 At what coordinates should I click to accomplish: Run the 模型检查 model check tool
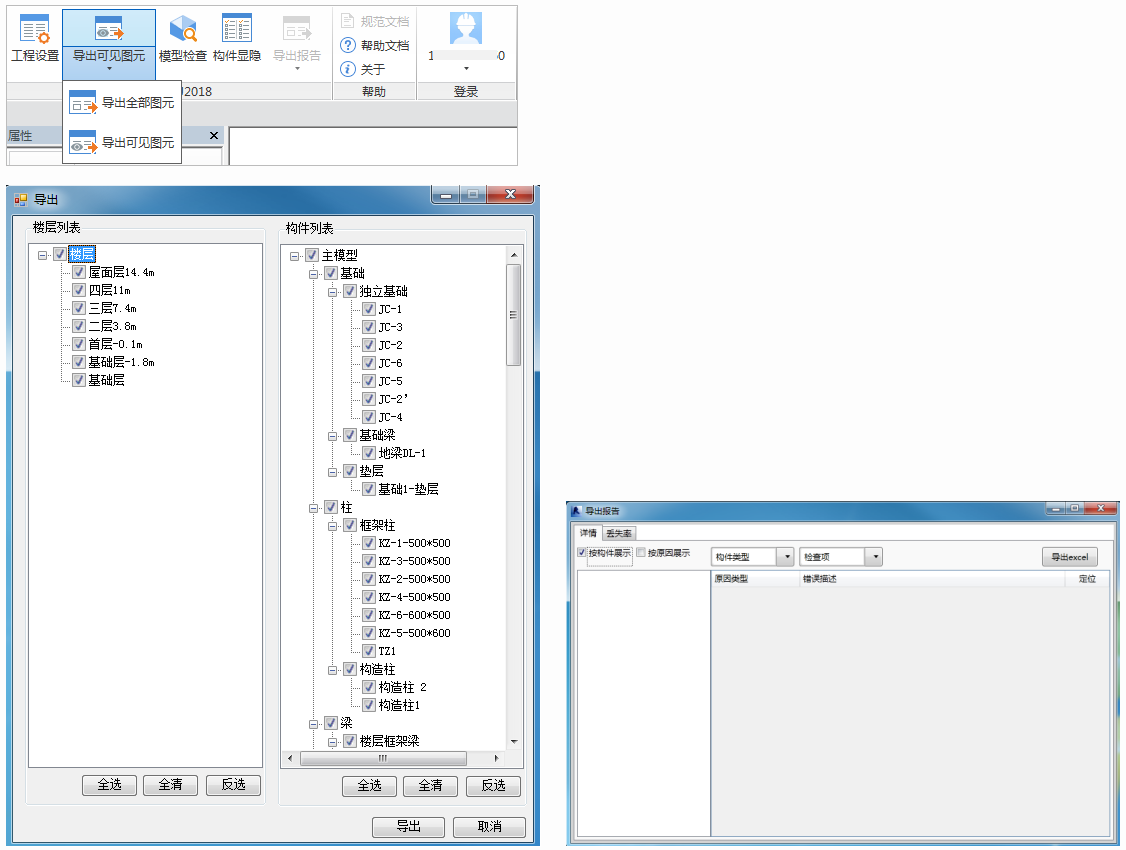tap(182, 39)
